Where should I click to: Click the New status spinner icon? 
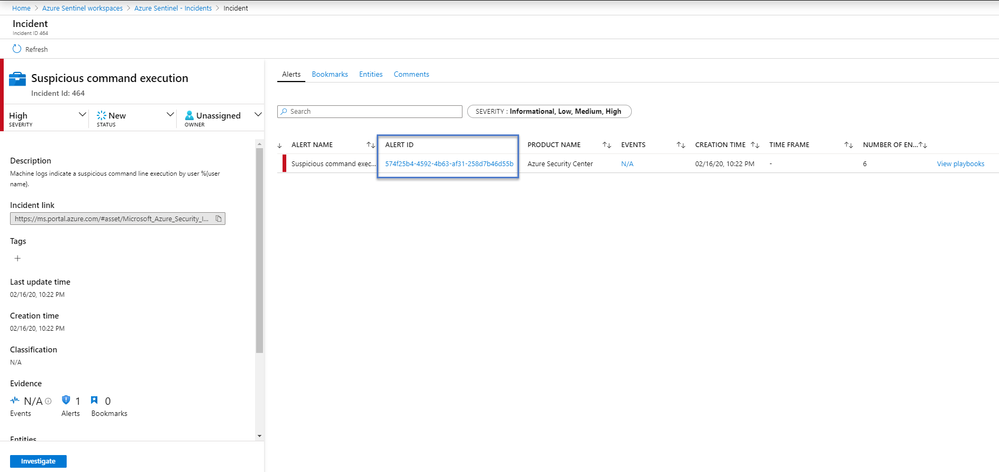(x=101, y=115)
